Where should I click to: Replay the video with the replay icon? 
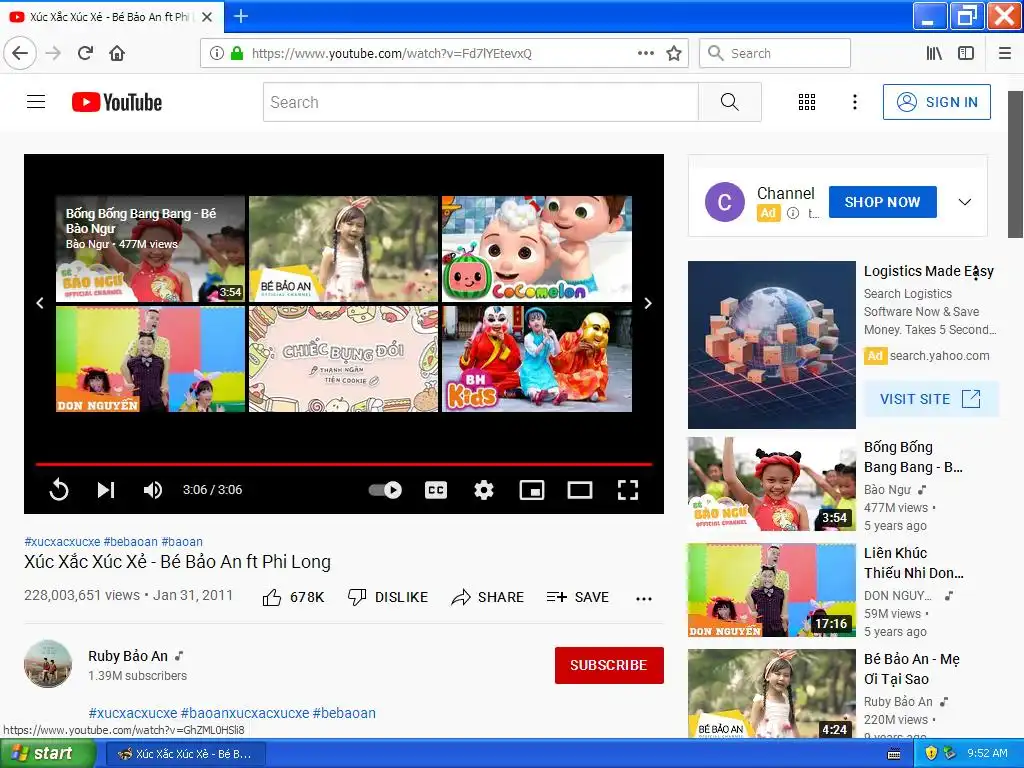pyautogui.click(x=59, y=489)
